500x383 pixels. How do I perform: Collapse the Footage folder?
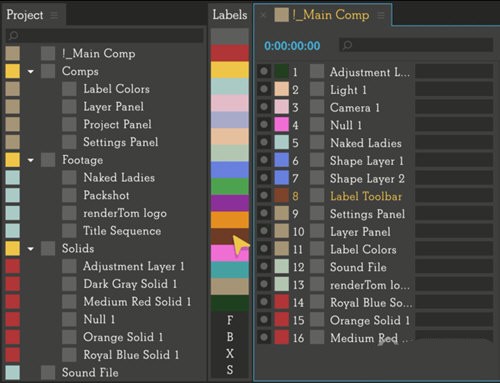[31, 160]
